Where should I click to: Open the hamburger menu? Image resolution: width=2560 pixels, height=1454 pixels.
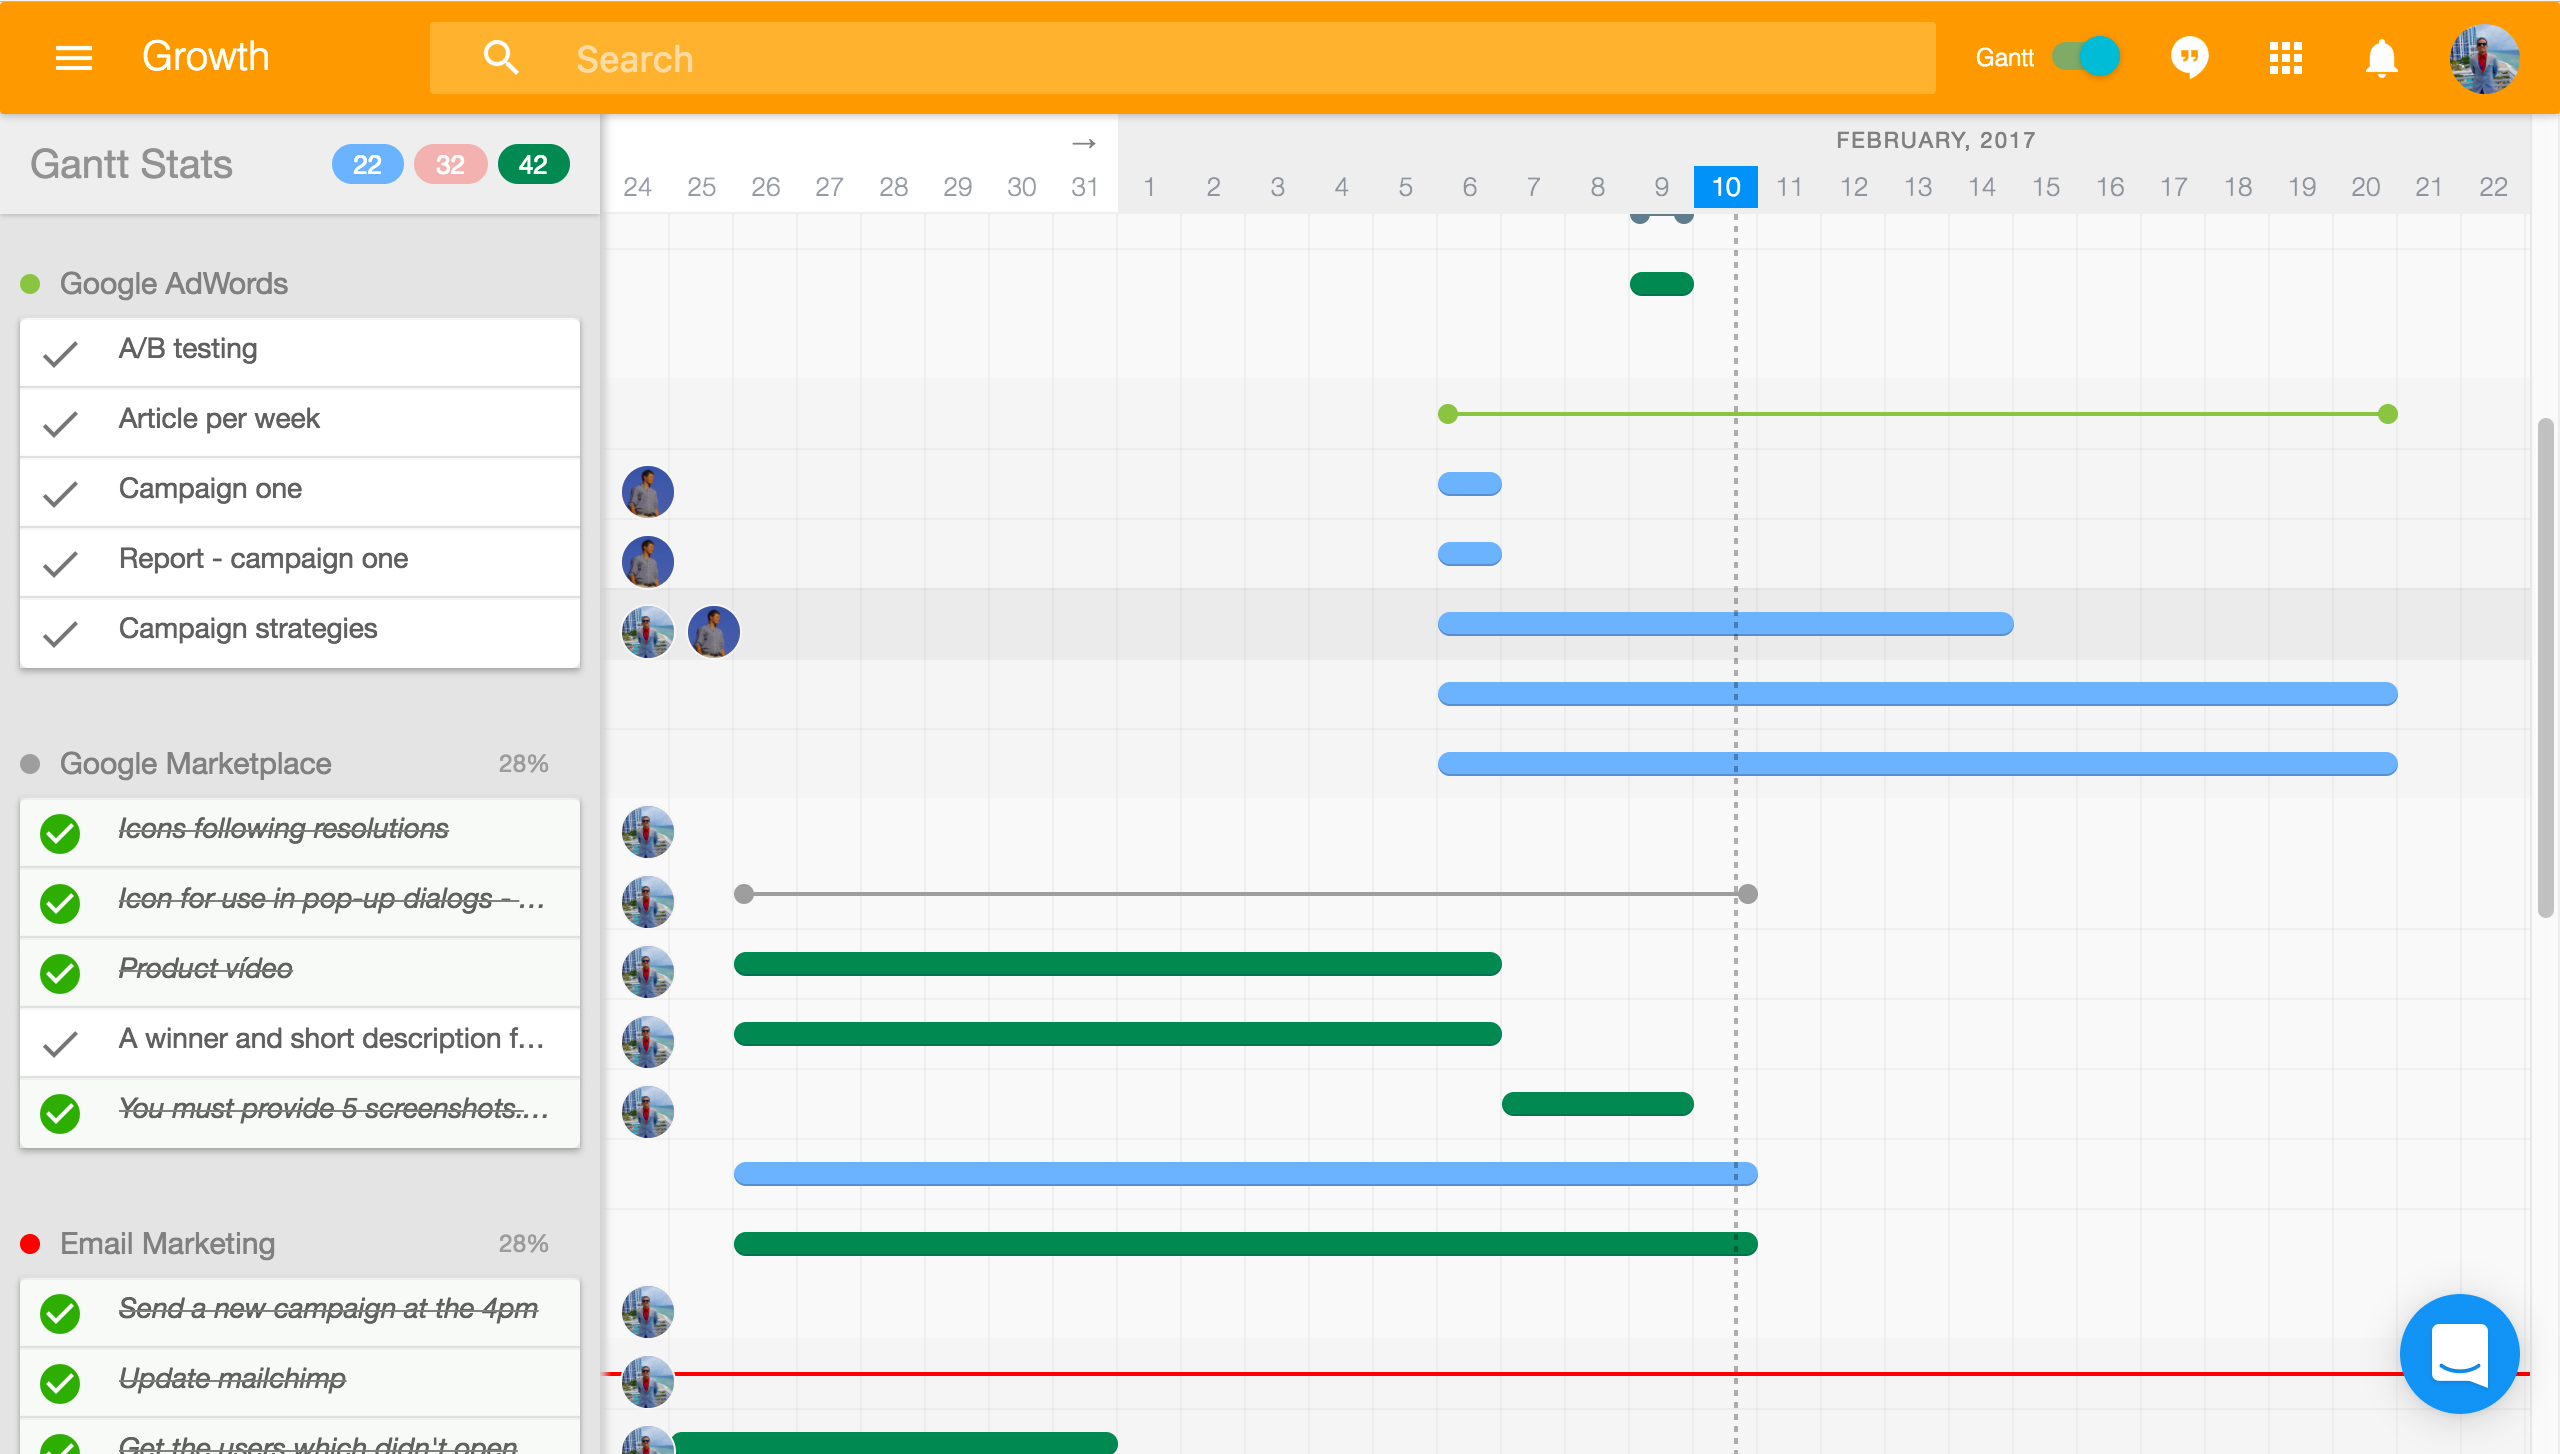click(x=73, y=58)
